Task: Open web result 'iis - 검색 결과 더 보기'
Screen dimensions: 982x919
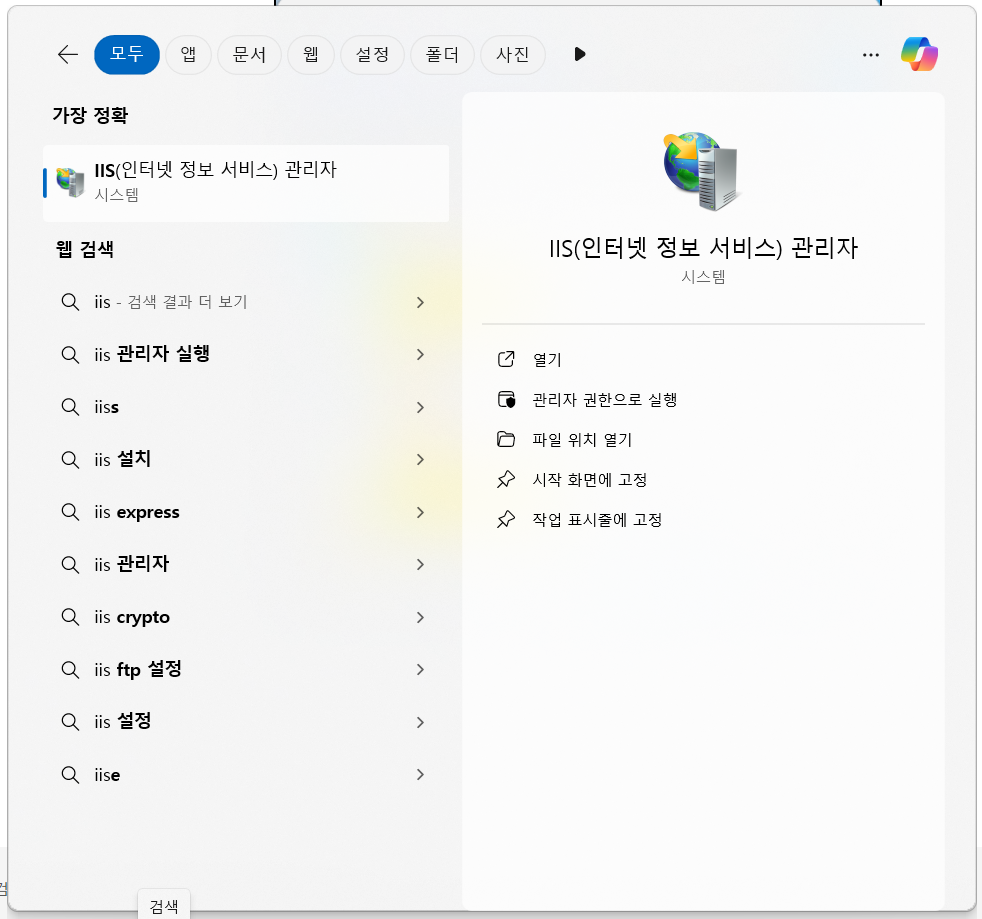Action: tap(246, 302)
